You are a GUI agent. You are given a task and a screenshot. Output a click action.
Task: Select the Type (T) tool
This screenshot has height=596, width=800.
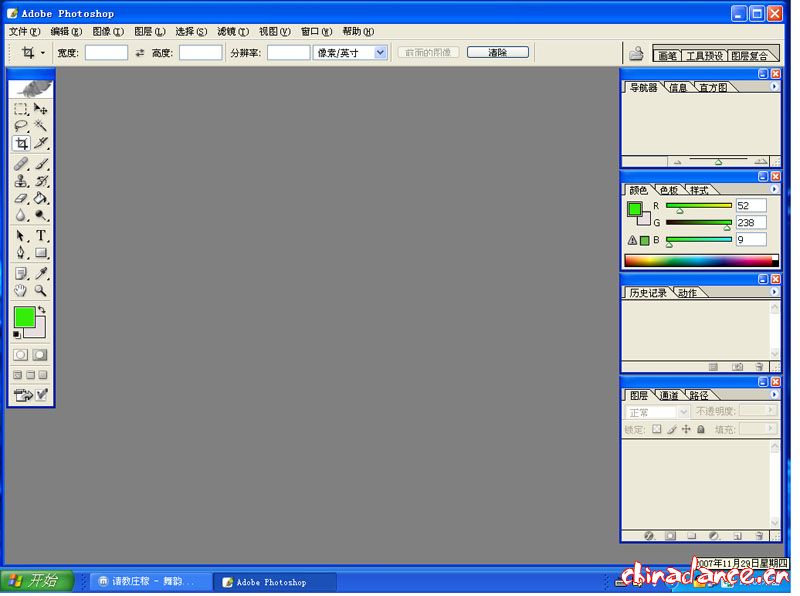pyautogui.click(x=41, y=236)
